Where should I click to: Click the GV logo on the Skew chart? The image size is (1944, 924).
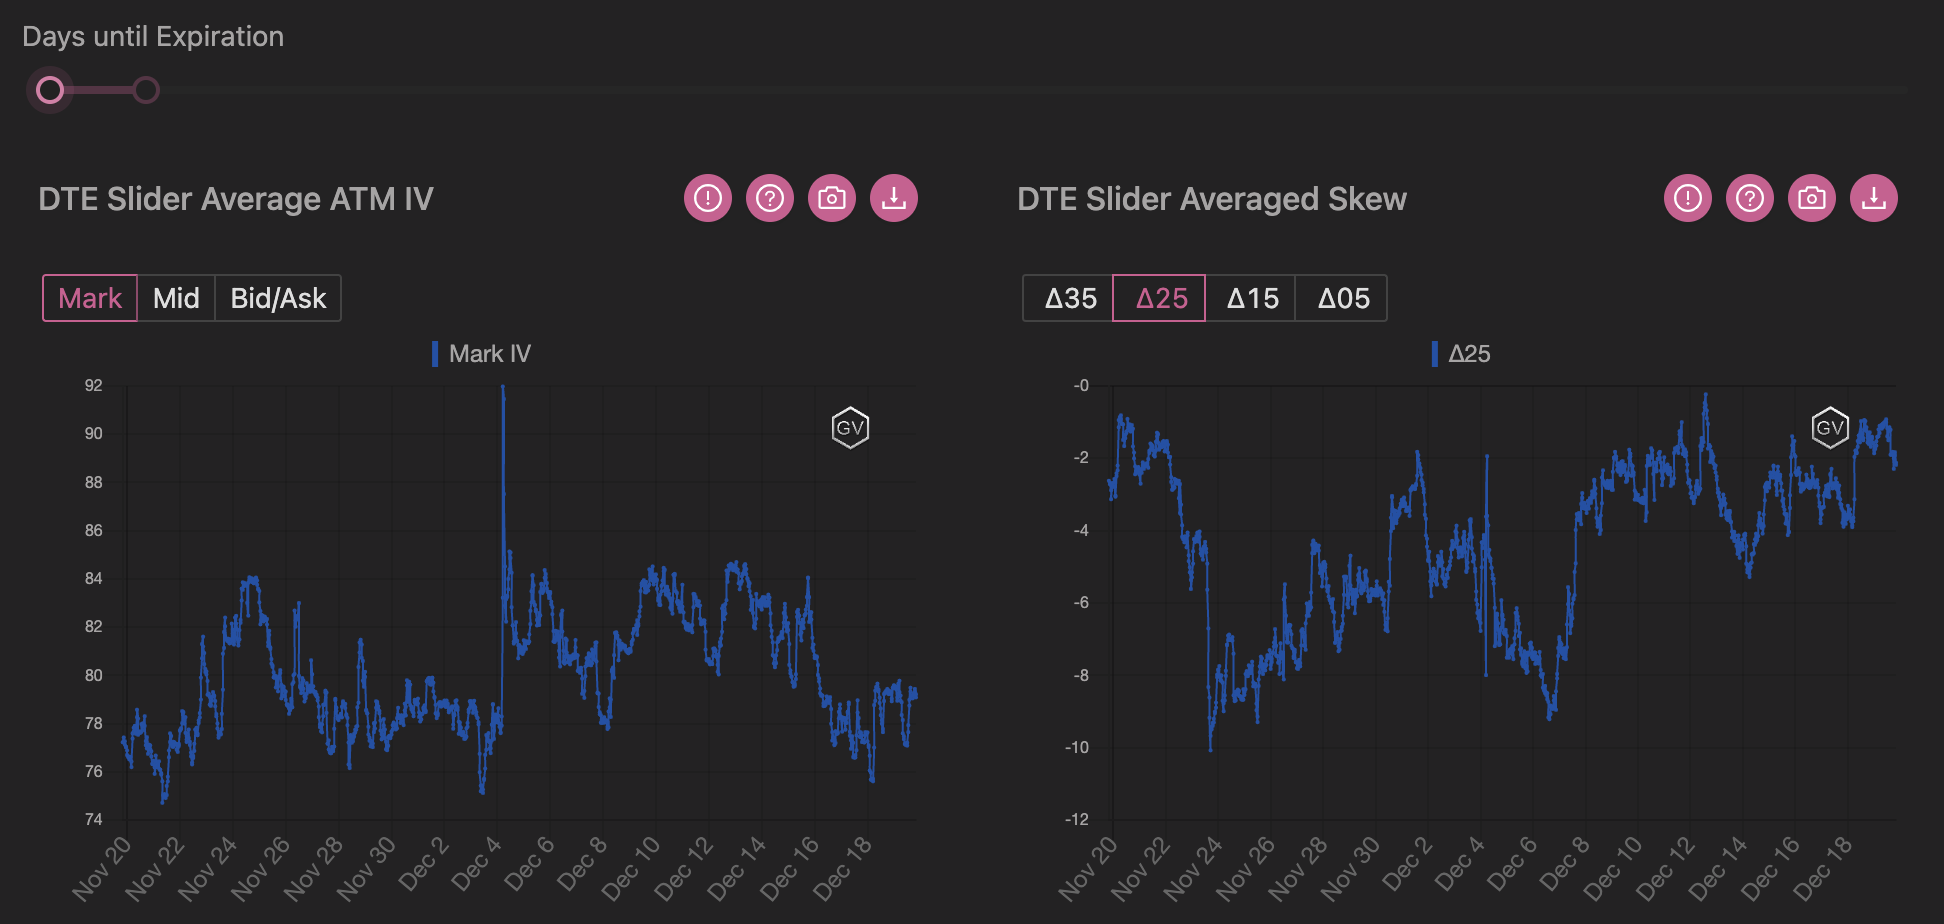point(1830,428)
